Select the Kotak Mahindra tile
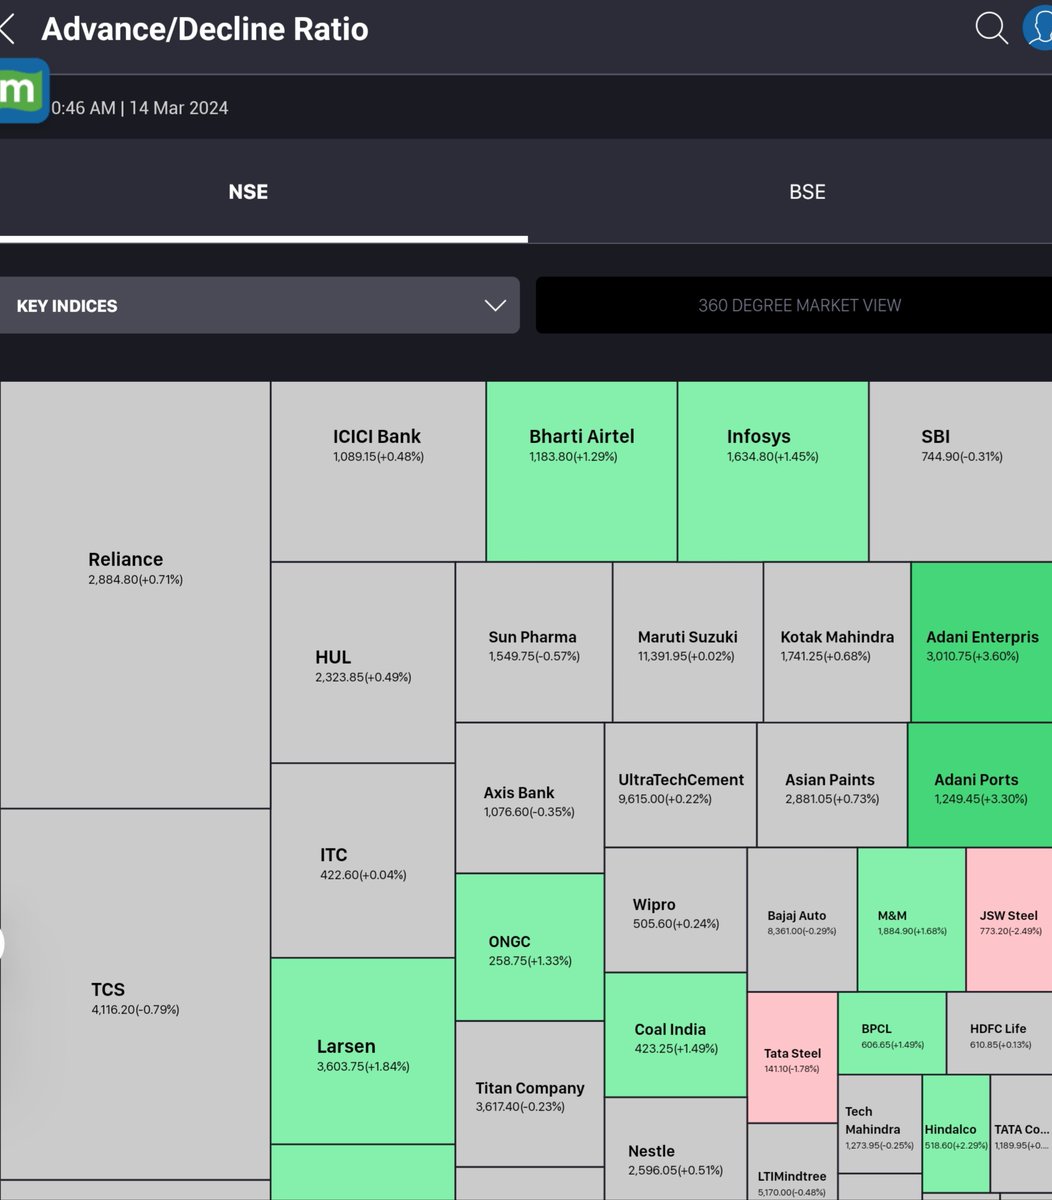The height and width of the screenshot is (1200, 1052). click(x=837, y=642)
